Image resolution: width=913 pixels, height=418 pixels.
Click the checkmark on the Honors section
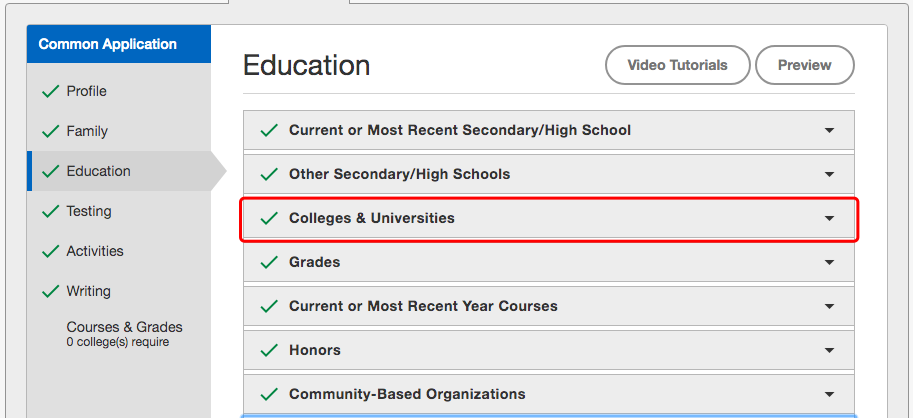[268, 350]
